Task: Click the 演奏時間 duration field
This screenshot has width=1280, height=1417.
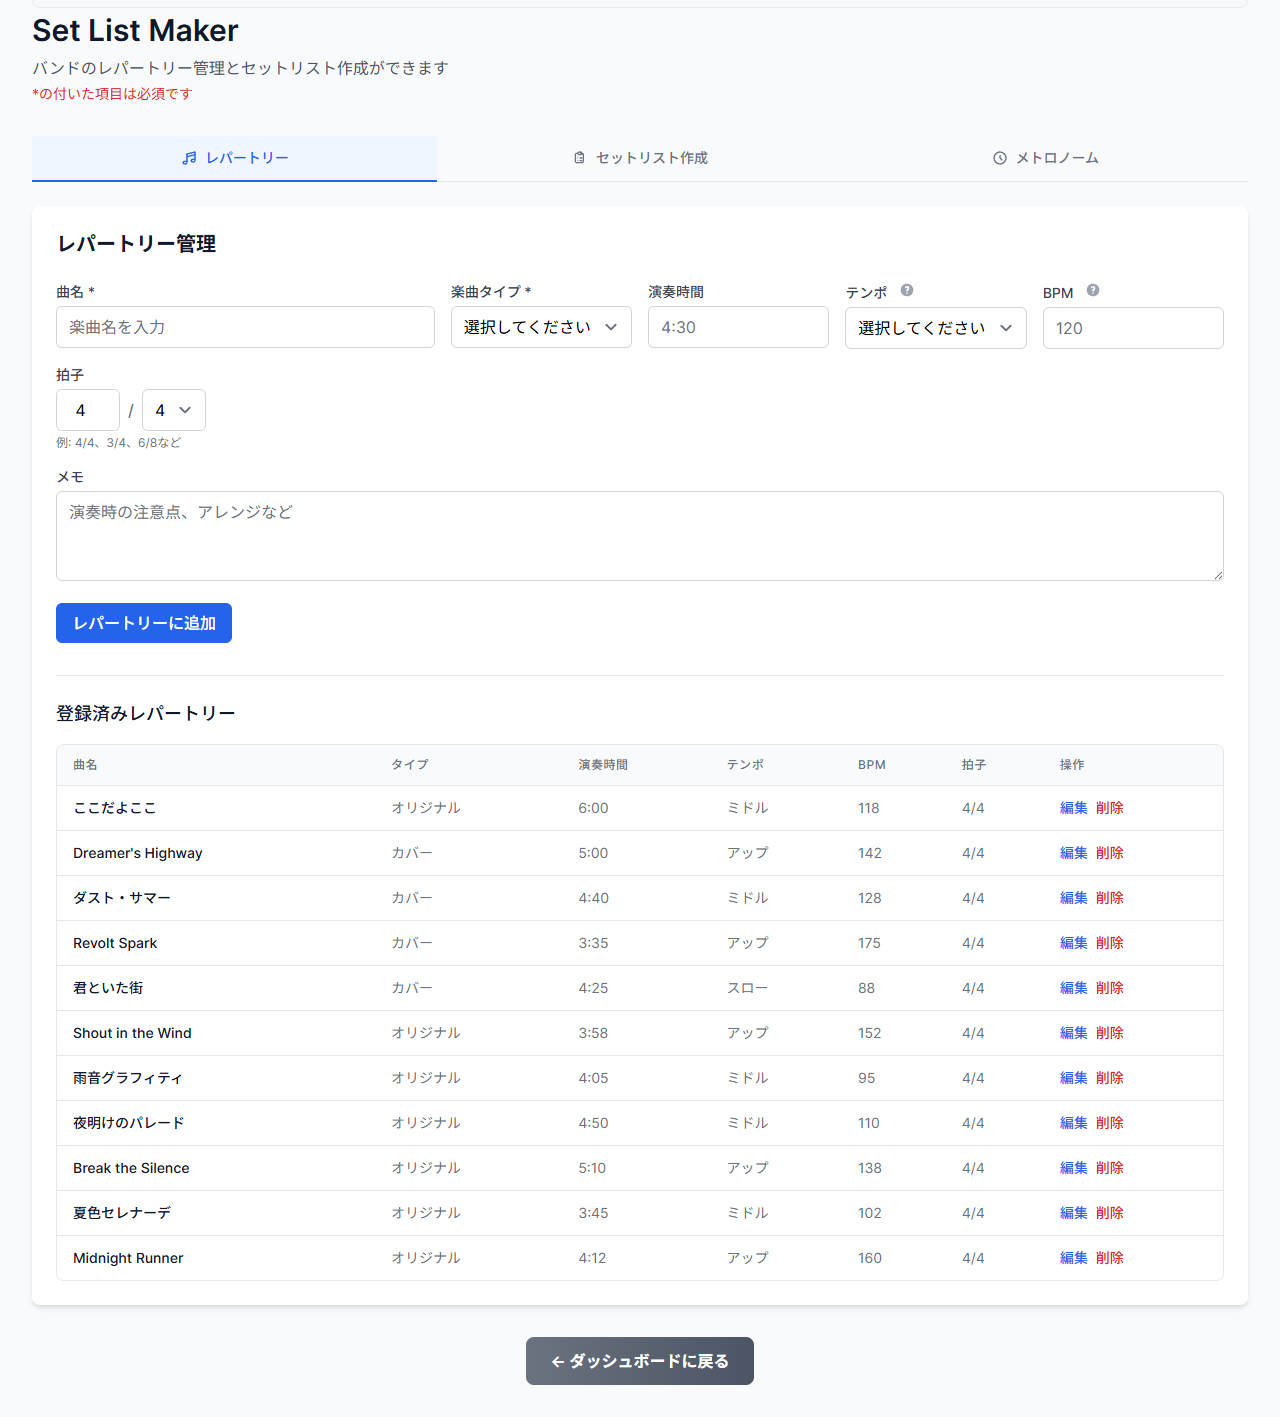Action: point(738,327)
